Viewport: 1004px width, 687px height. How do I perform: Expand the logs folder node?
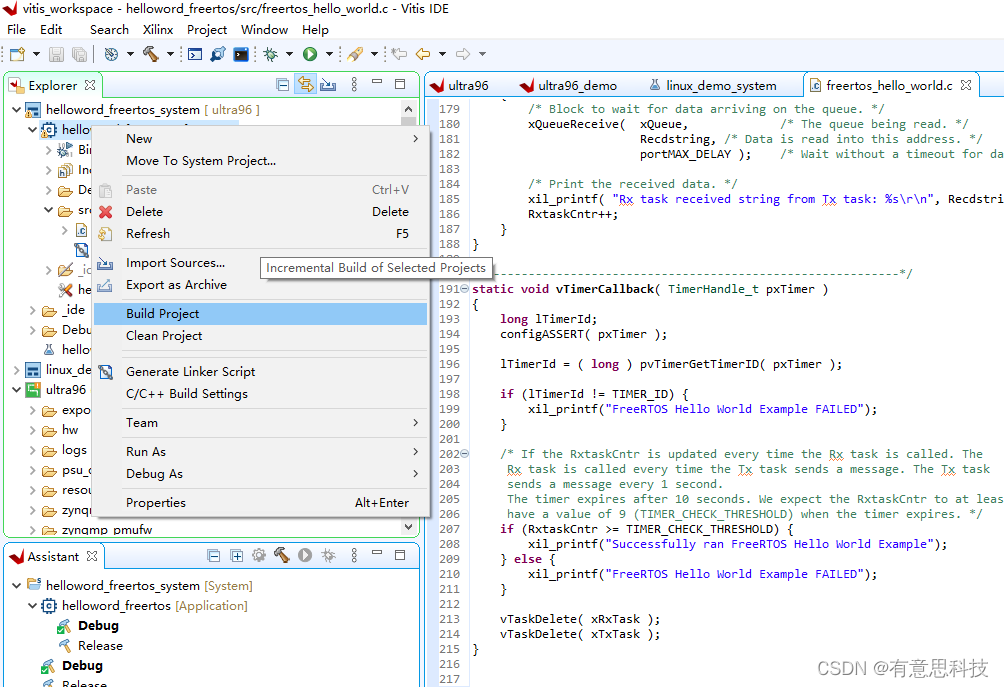coord(32,450)
